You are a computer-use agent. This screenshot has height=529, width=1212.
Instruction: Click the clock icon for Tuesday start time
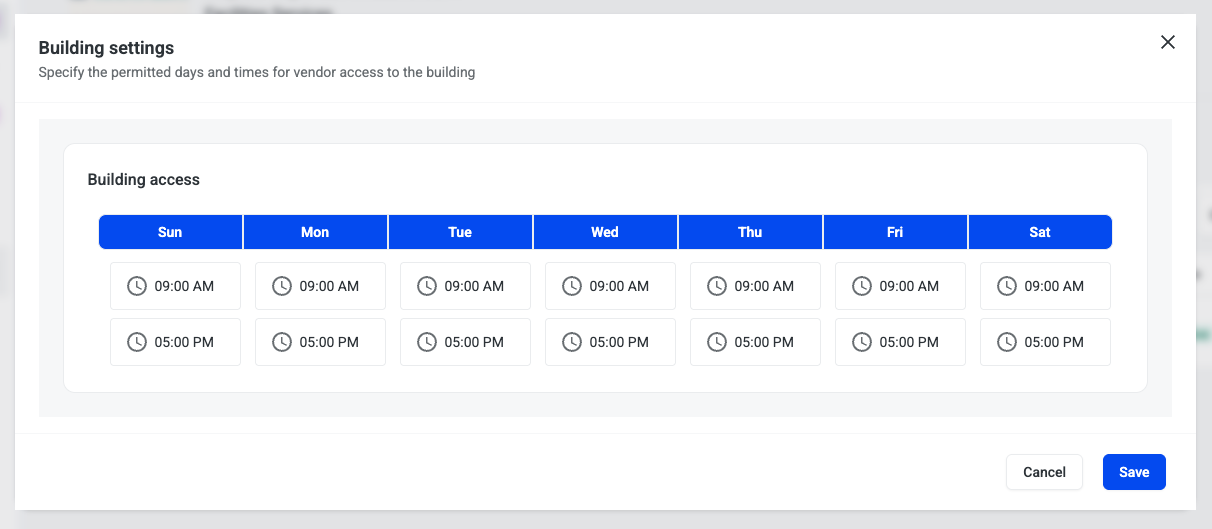point(427,286)
